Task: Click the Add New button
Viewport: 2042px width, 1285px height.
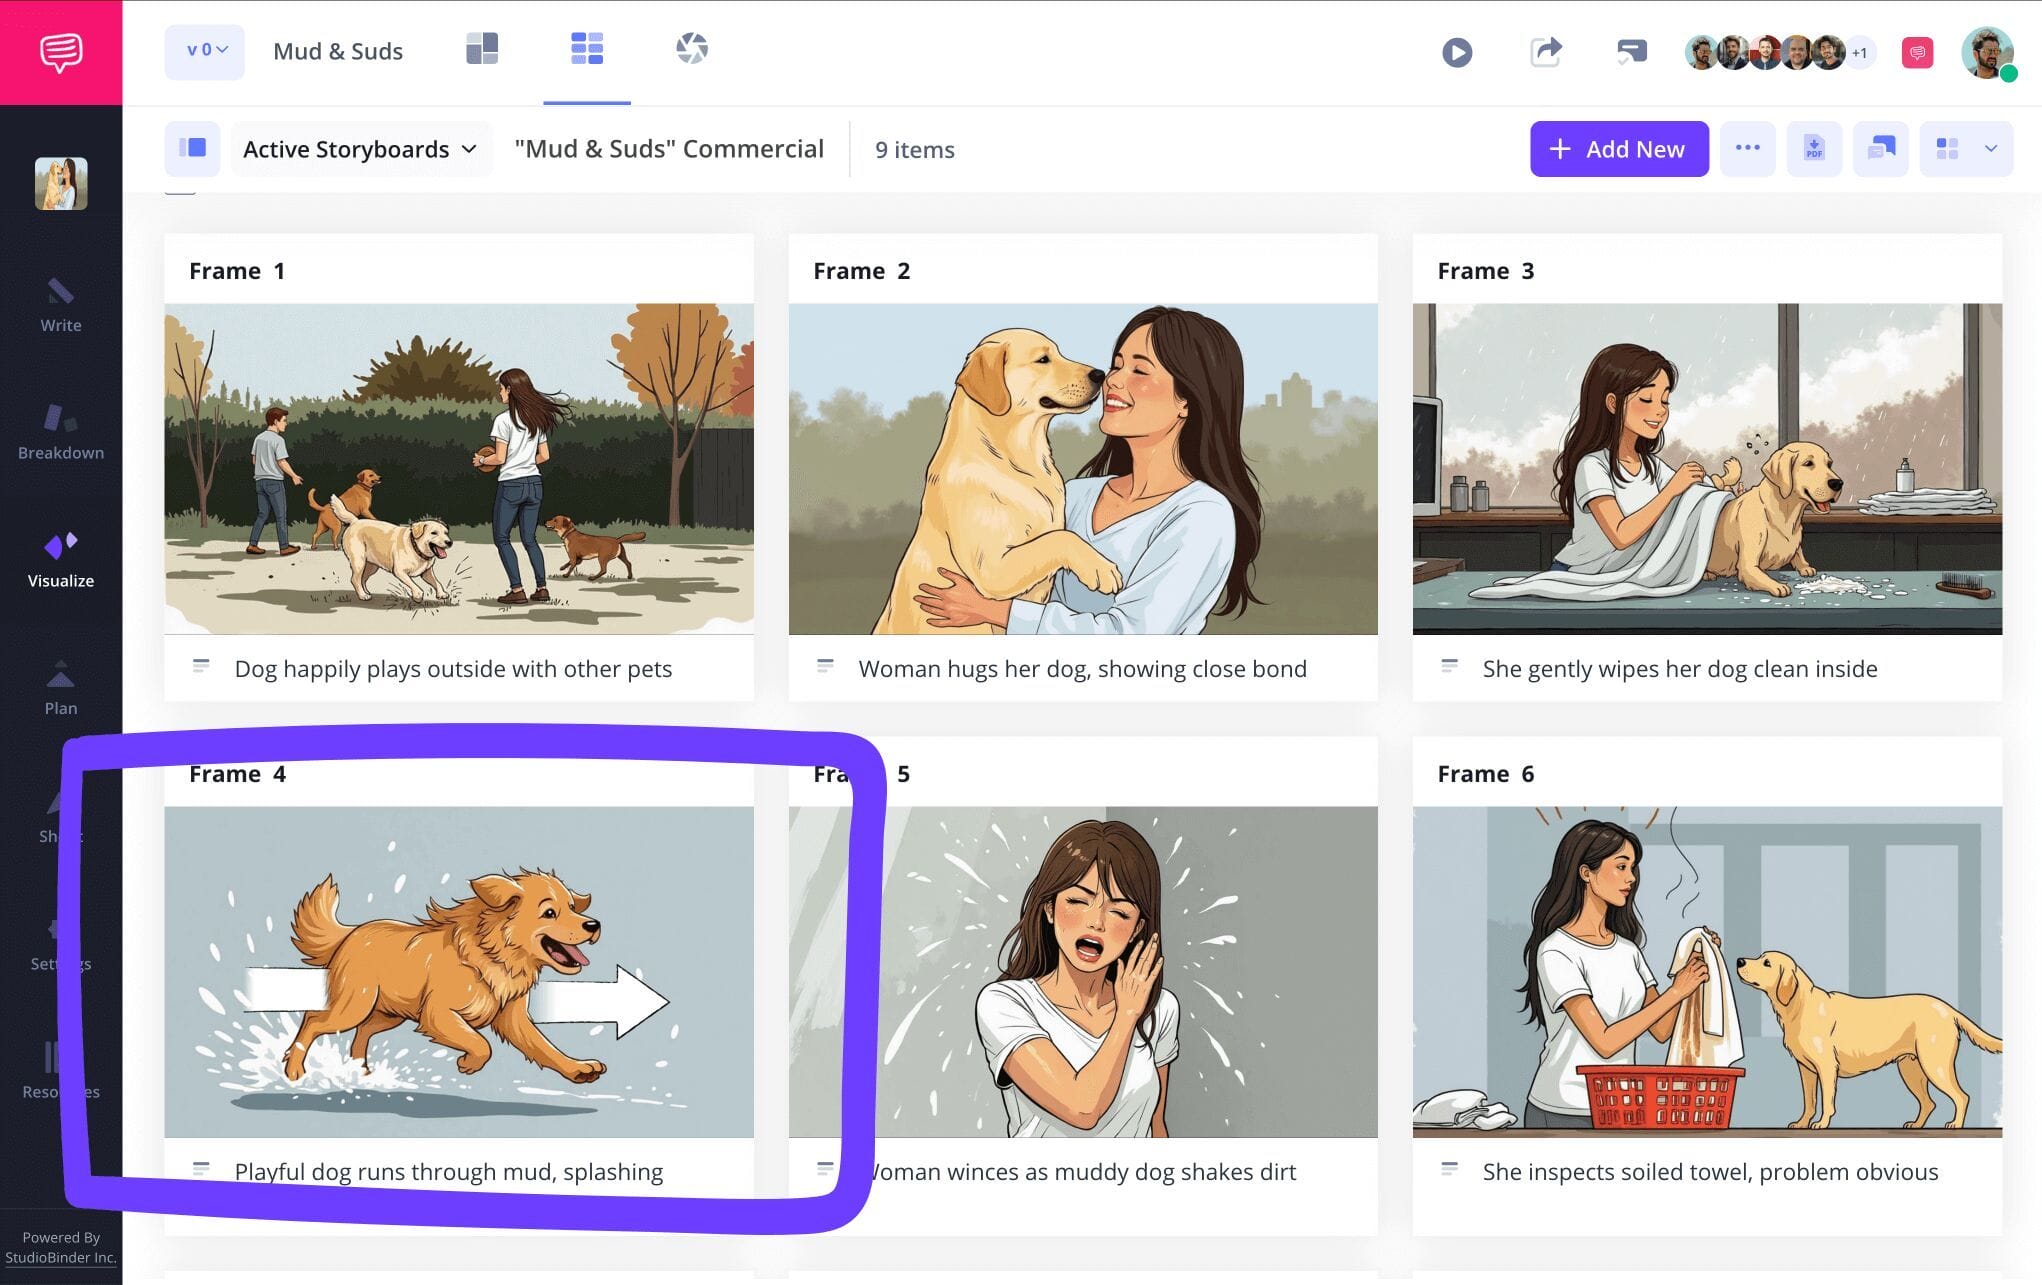Action: (x=1618, y=149)
